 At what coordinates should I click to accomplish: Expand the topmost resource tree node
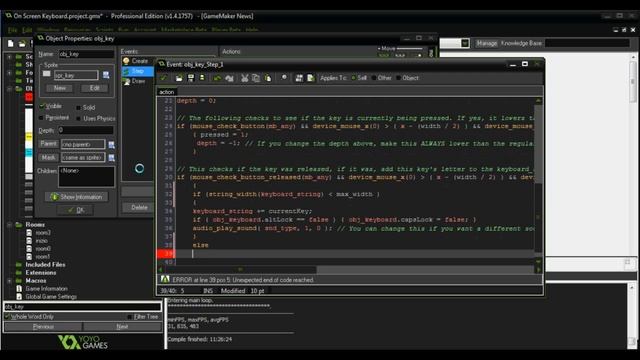point(9,57)
